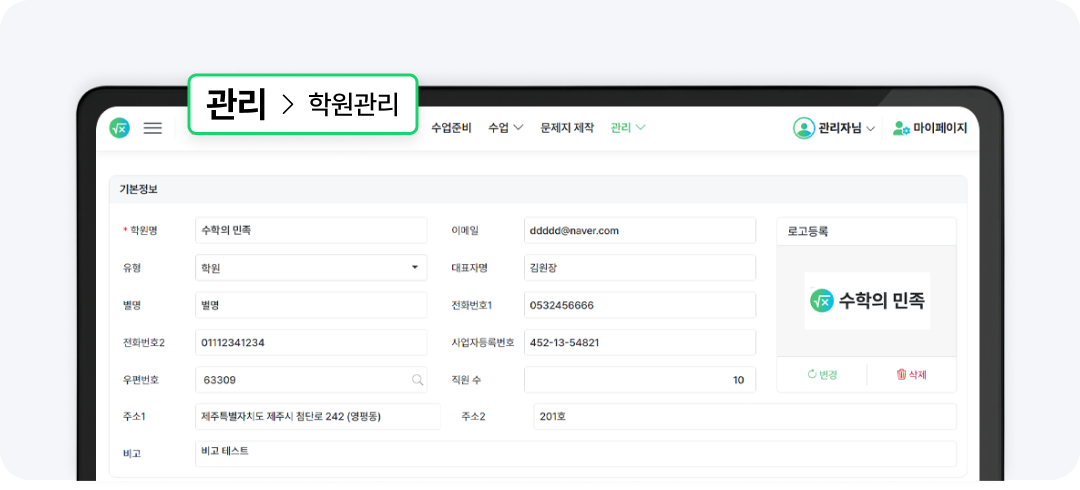Click the 이메일 field with ddddd@naver.com
Image resolution: width=1080 pixels, height=490 pixels.
[x=640, y=230]
